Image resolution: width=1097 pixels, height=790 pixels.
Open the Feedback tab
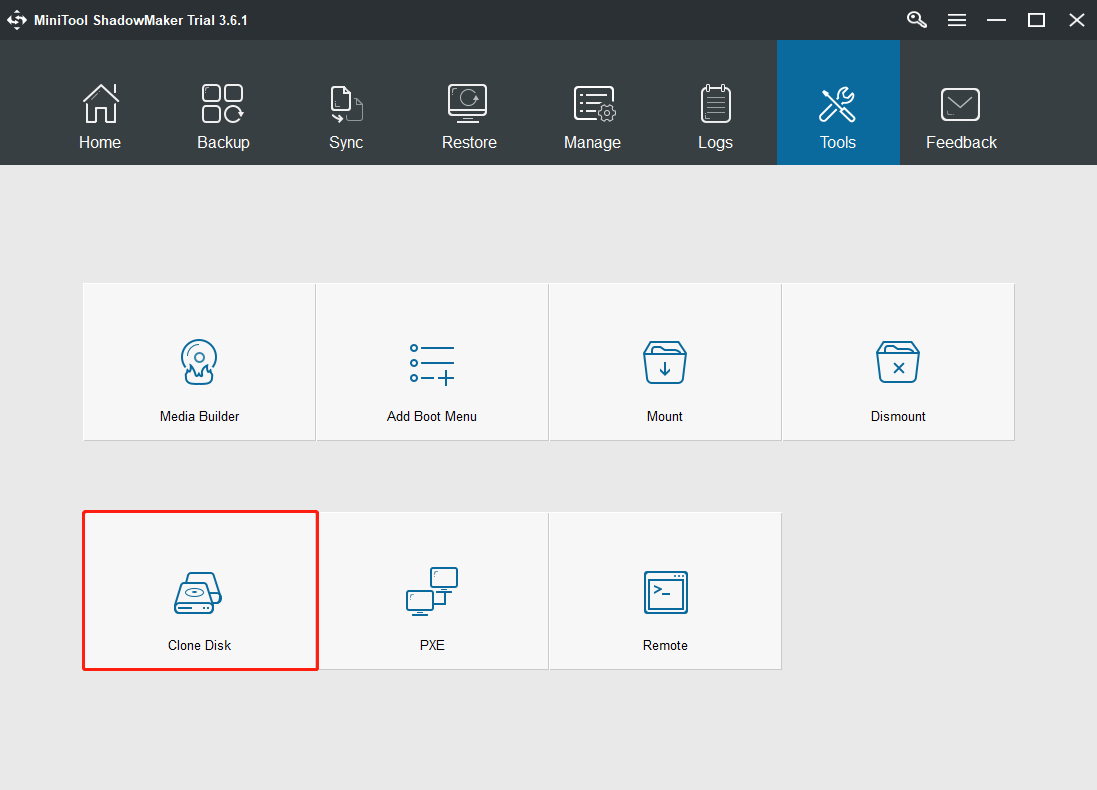point(961,103)
